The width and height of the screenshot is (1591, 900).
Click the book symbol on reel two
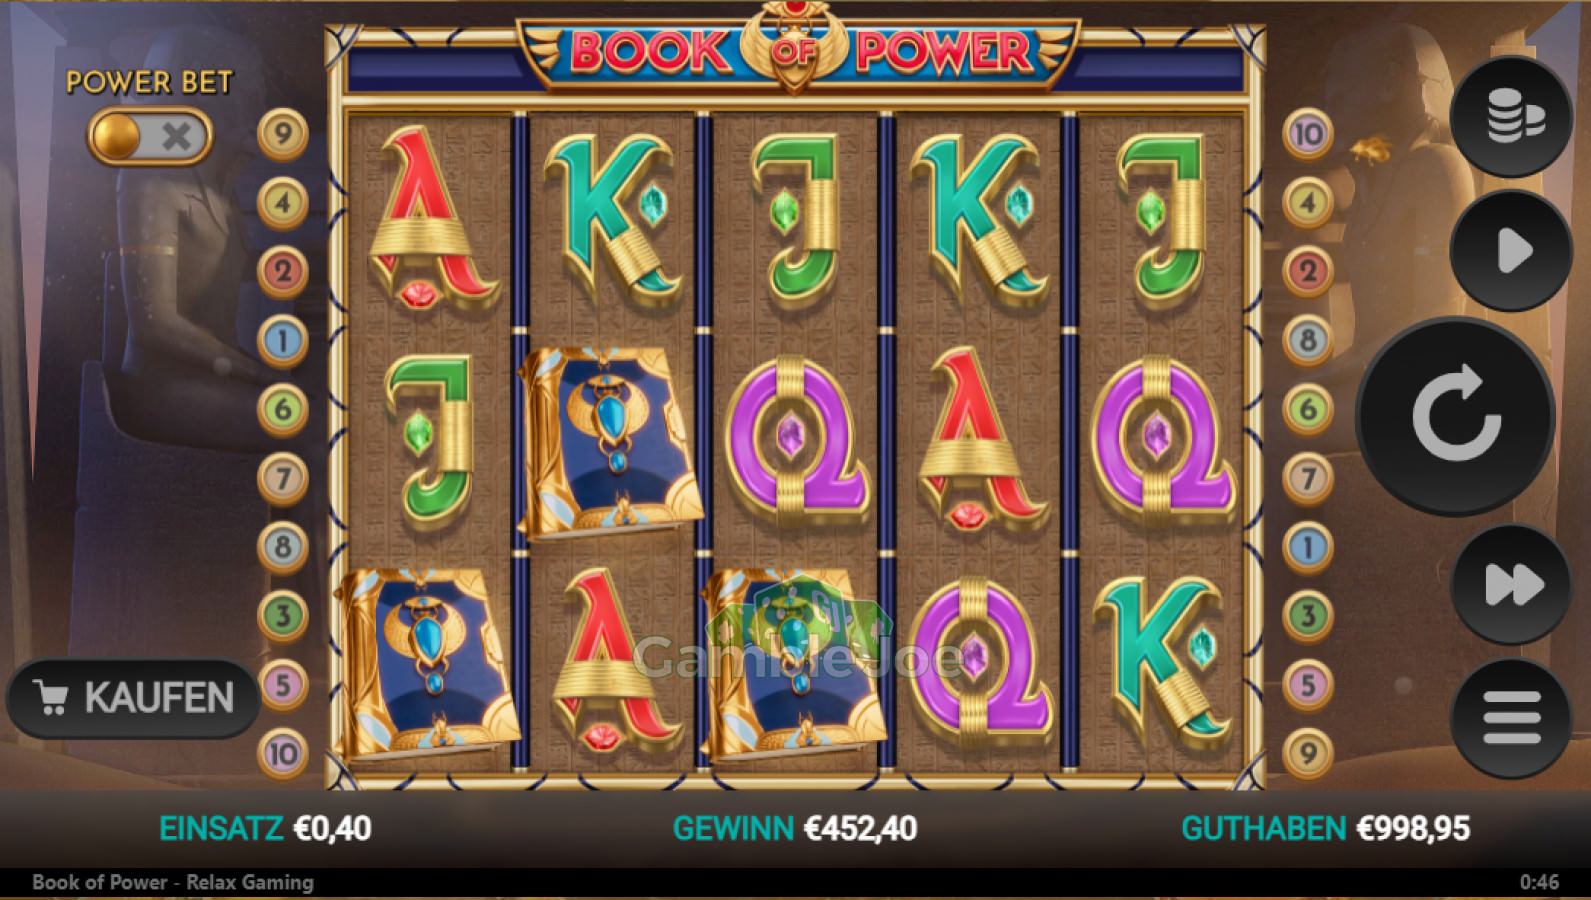tap(609, 442)
